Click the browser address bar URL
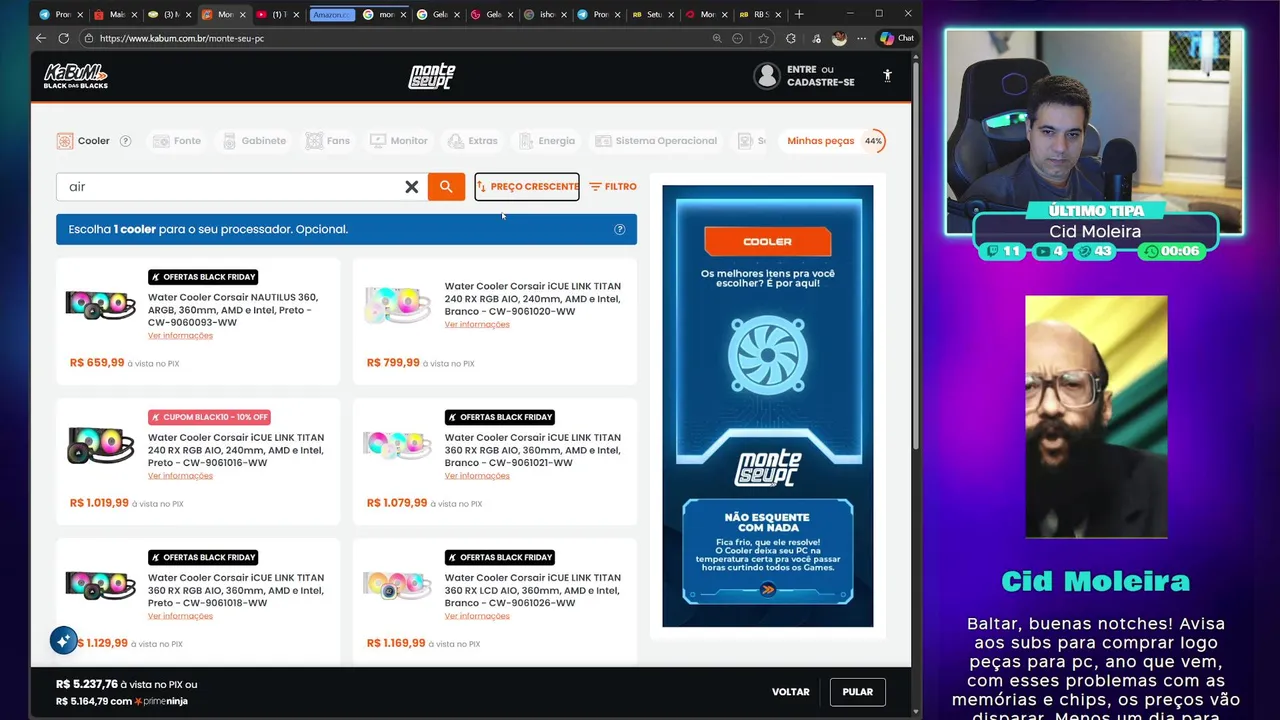 pos(182,38)
